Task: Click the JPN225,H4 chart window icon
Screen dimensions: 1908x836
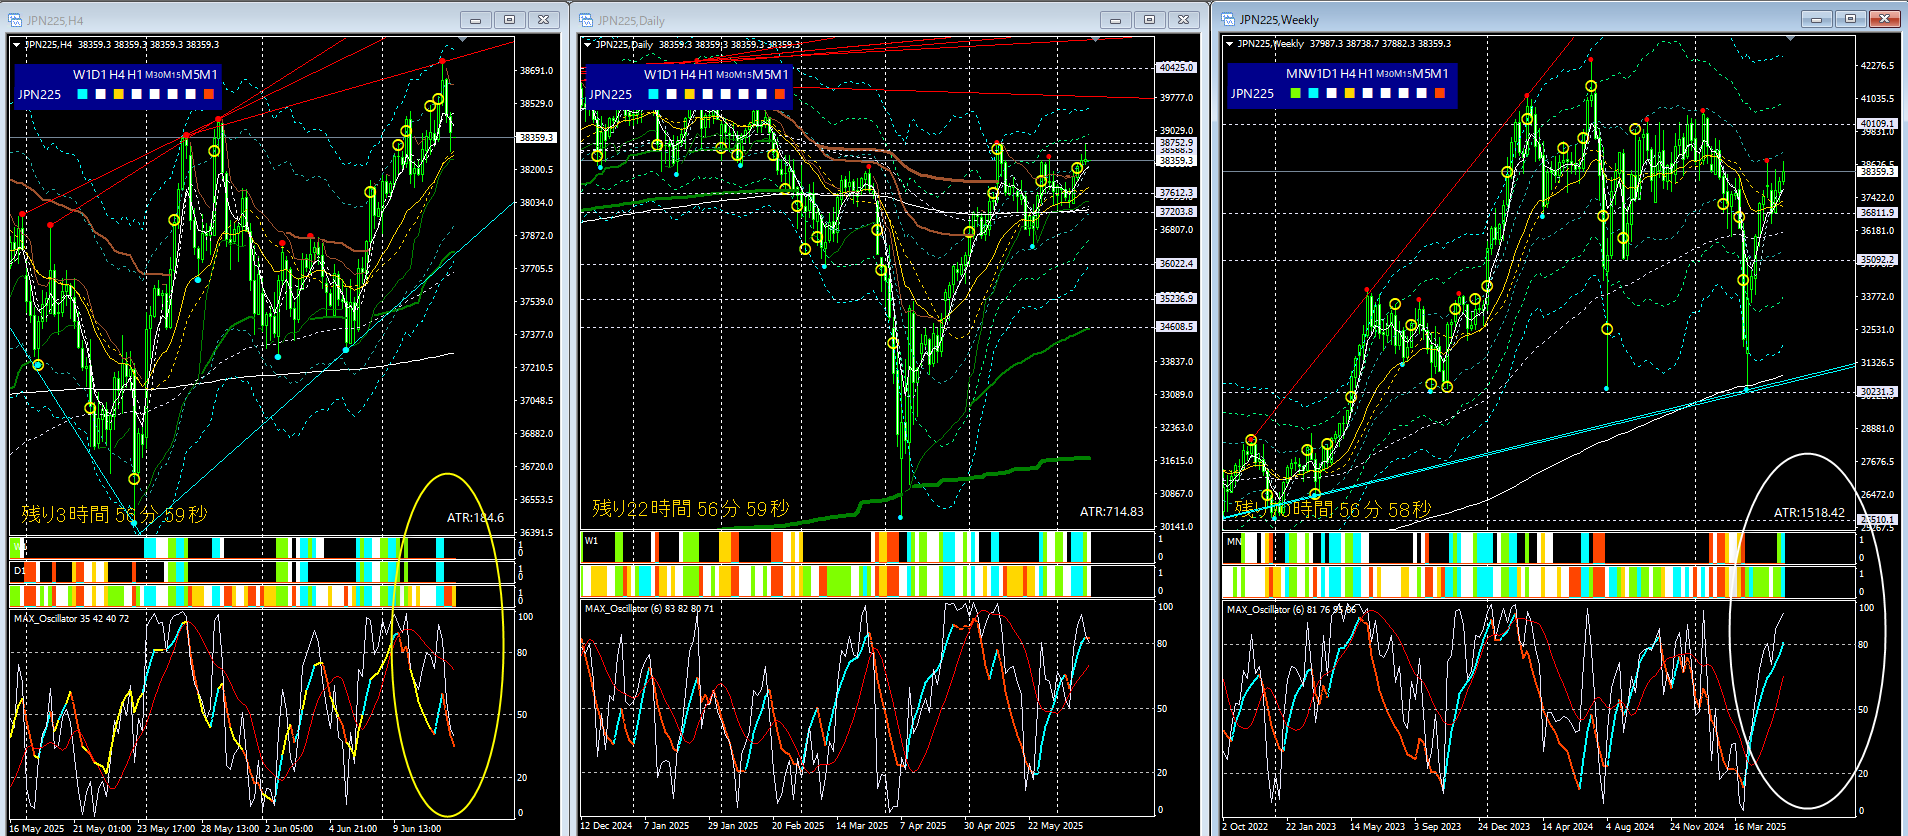Action: pos(15,20)
